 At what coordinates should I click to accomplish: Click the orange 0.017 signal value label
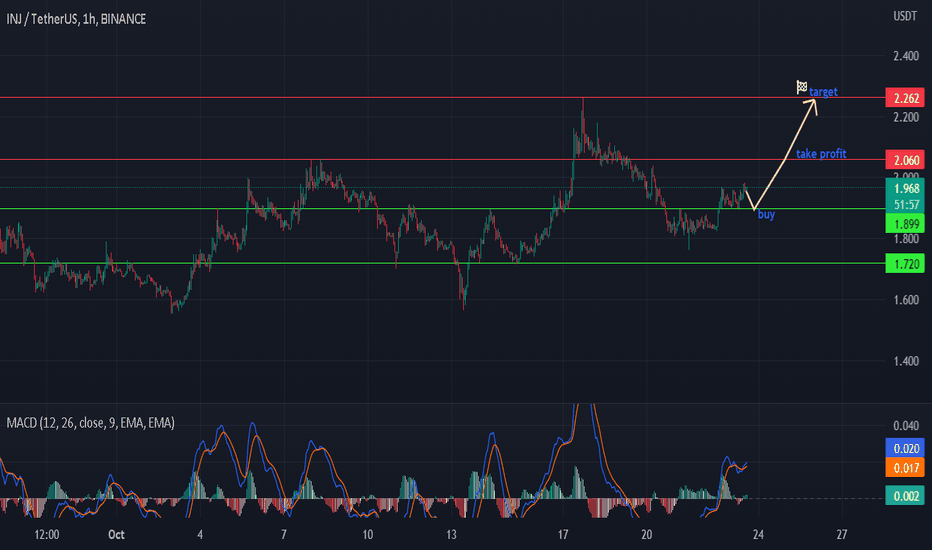coord(905,468)
